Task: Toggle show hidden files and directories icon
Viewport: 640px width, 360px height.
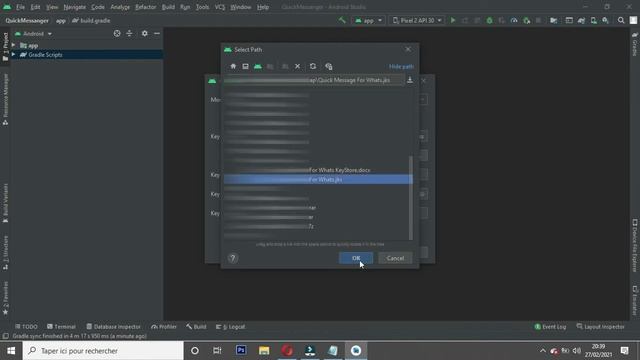Action: pos(329,66)
